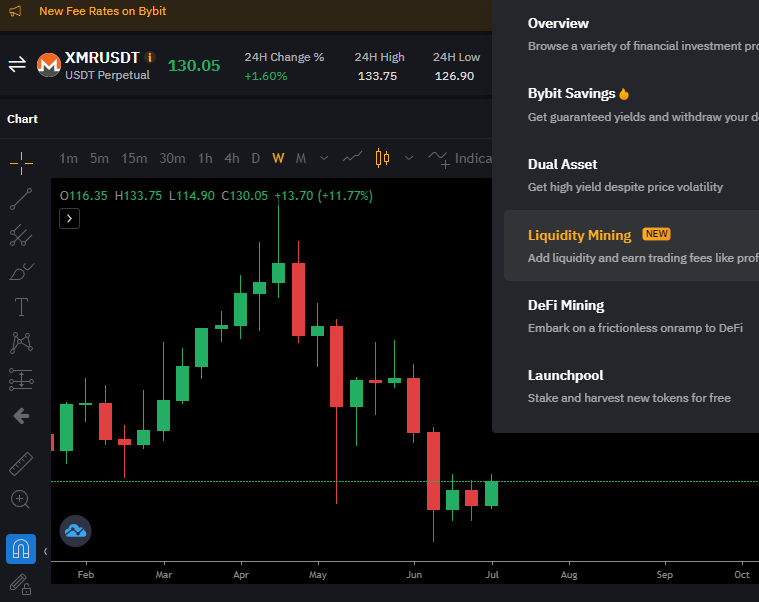Select the Text annotation tool
759x602 pixels.
21,307
